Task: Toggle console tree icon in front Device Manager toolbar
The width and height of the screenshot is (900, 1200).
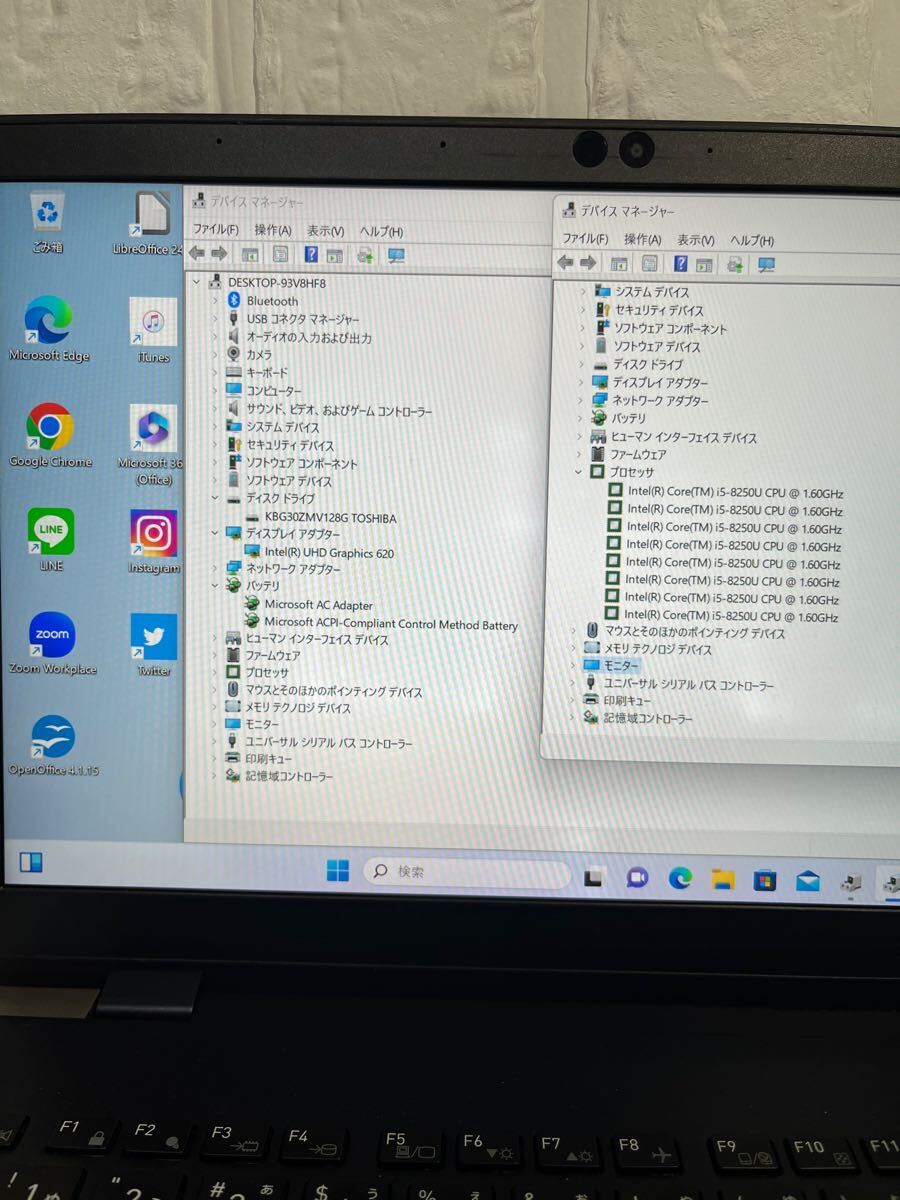Action: (x=619, y=264)
